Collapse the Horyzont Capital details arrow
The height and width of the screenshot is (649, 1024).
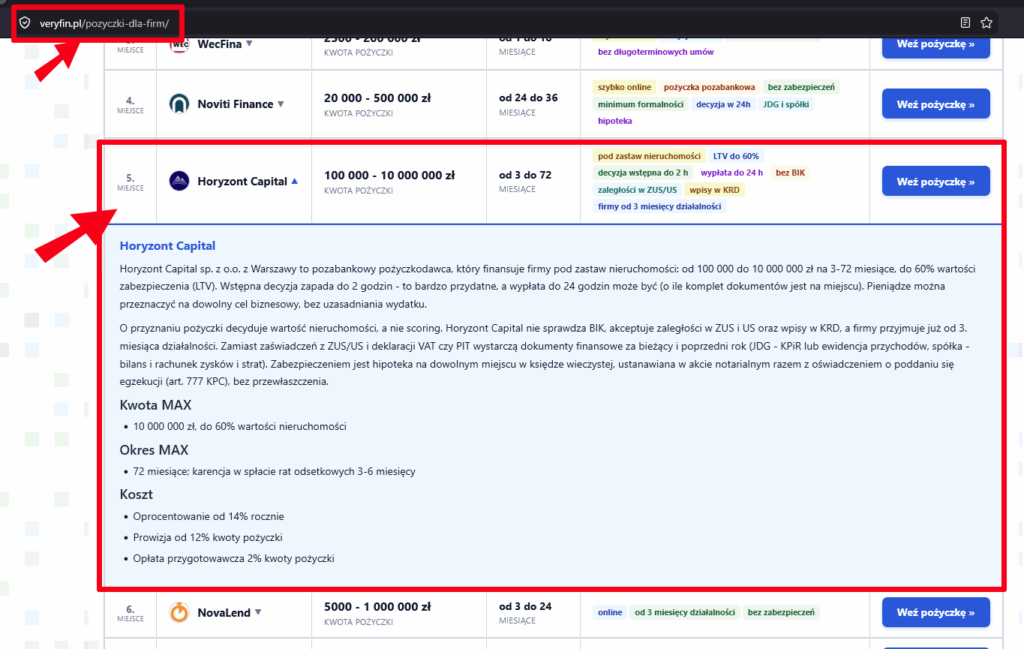click(x=295, y=181)
